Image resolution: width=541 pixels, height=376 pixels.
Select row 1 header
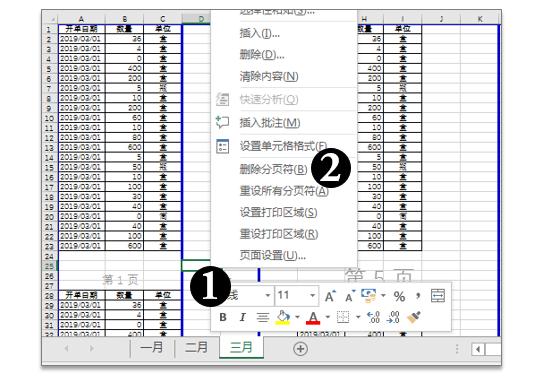pos(49,29)
